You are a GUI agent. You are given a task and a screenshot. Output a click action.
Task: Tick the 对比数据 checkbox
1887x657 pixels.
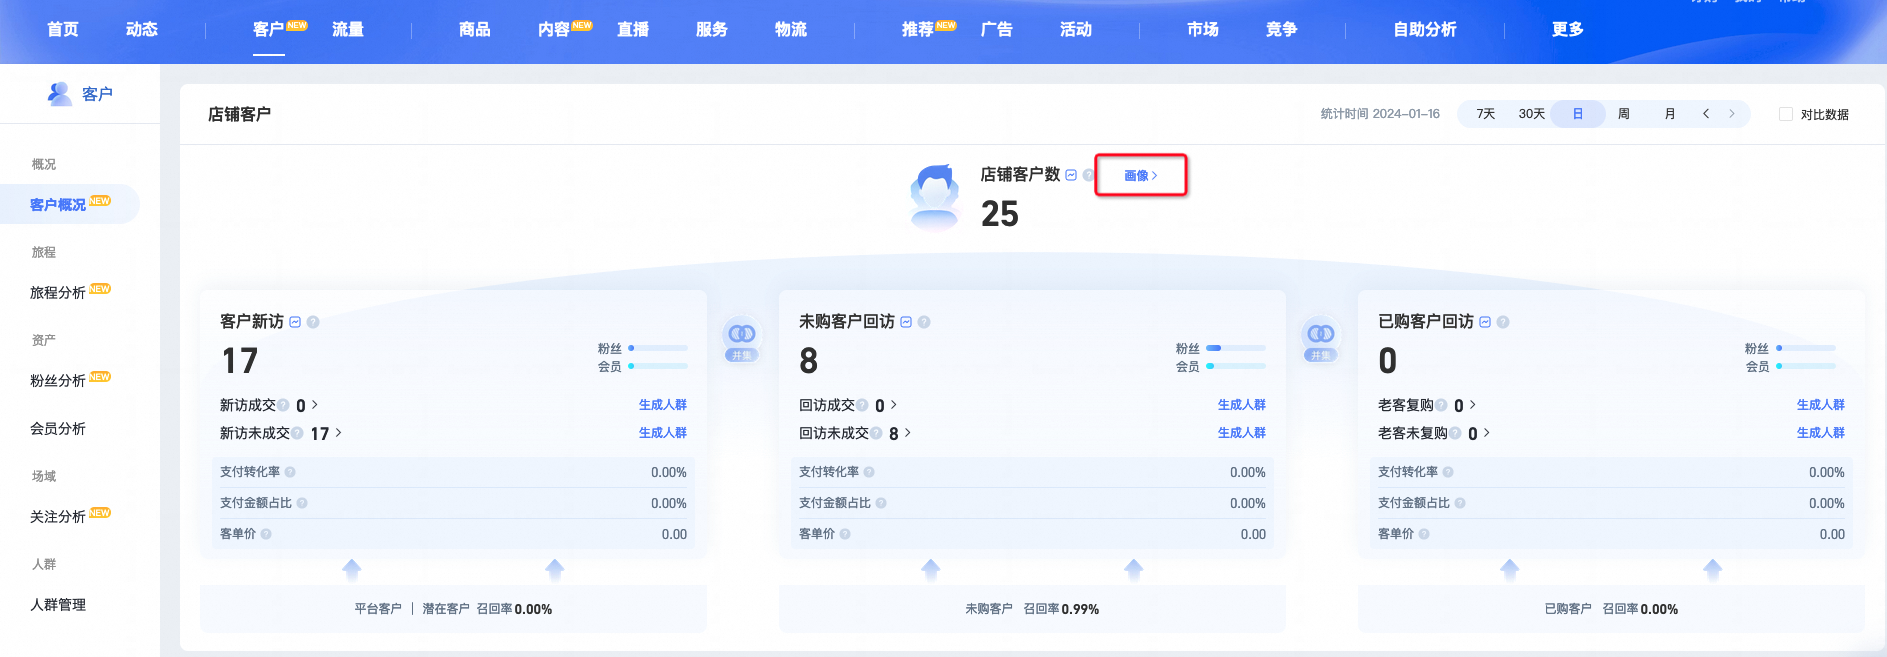coord(1786,114)
